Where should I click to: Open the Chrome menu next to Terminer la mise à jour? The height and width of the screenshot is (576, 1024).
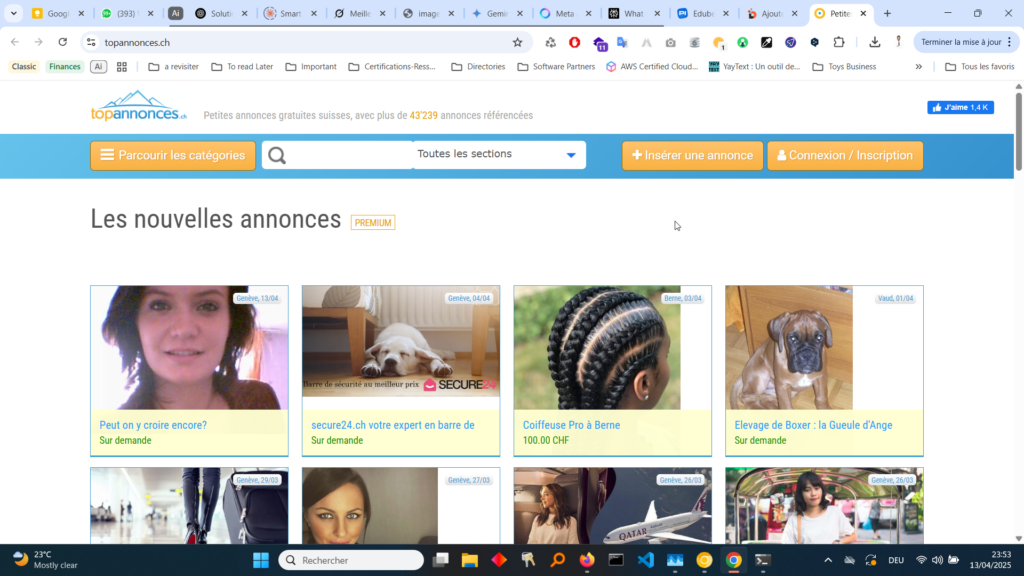point(1010,42)
